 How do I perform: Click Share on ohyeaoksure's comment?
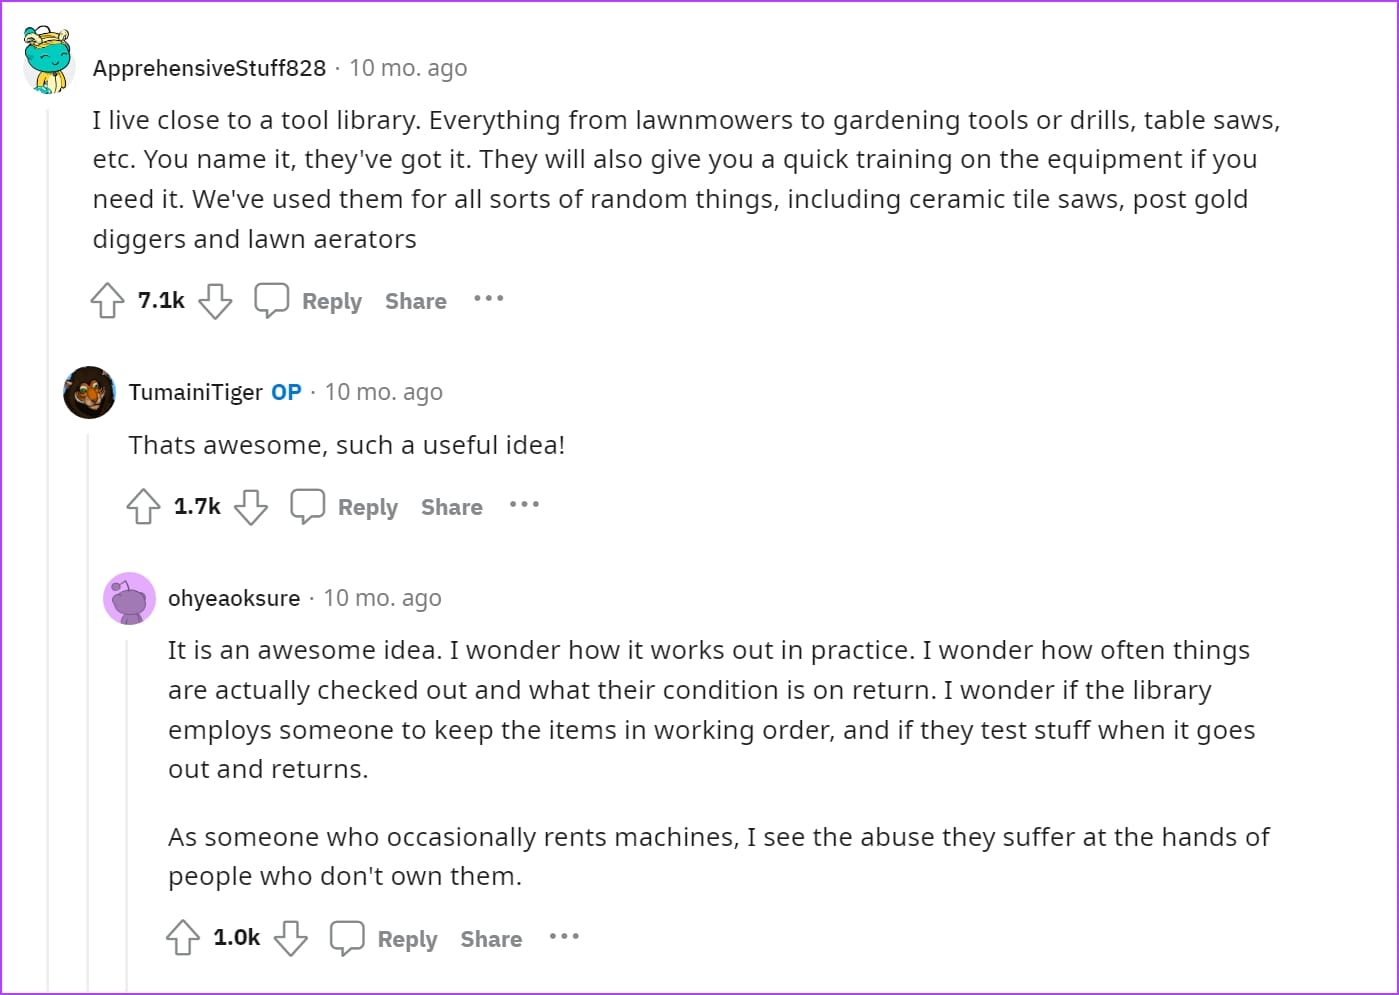tap(491, 939)
